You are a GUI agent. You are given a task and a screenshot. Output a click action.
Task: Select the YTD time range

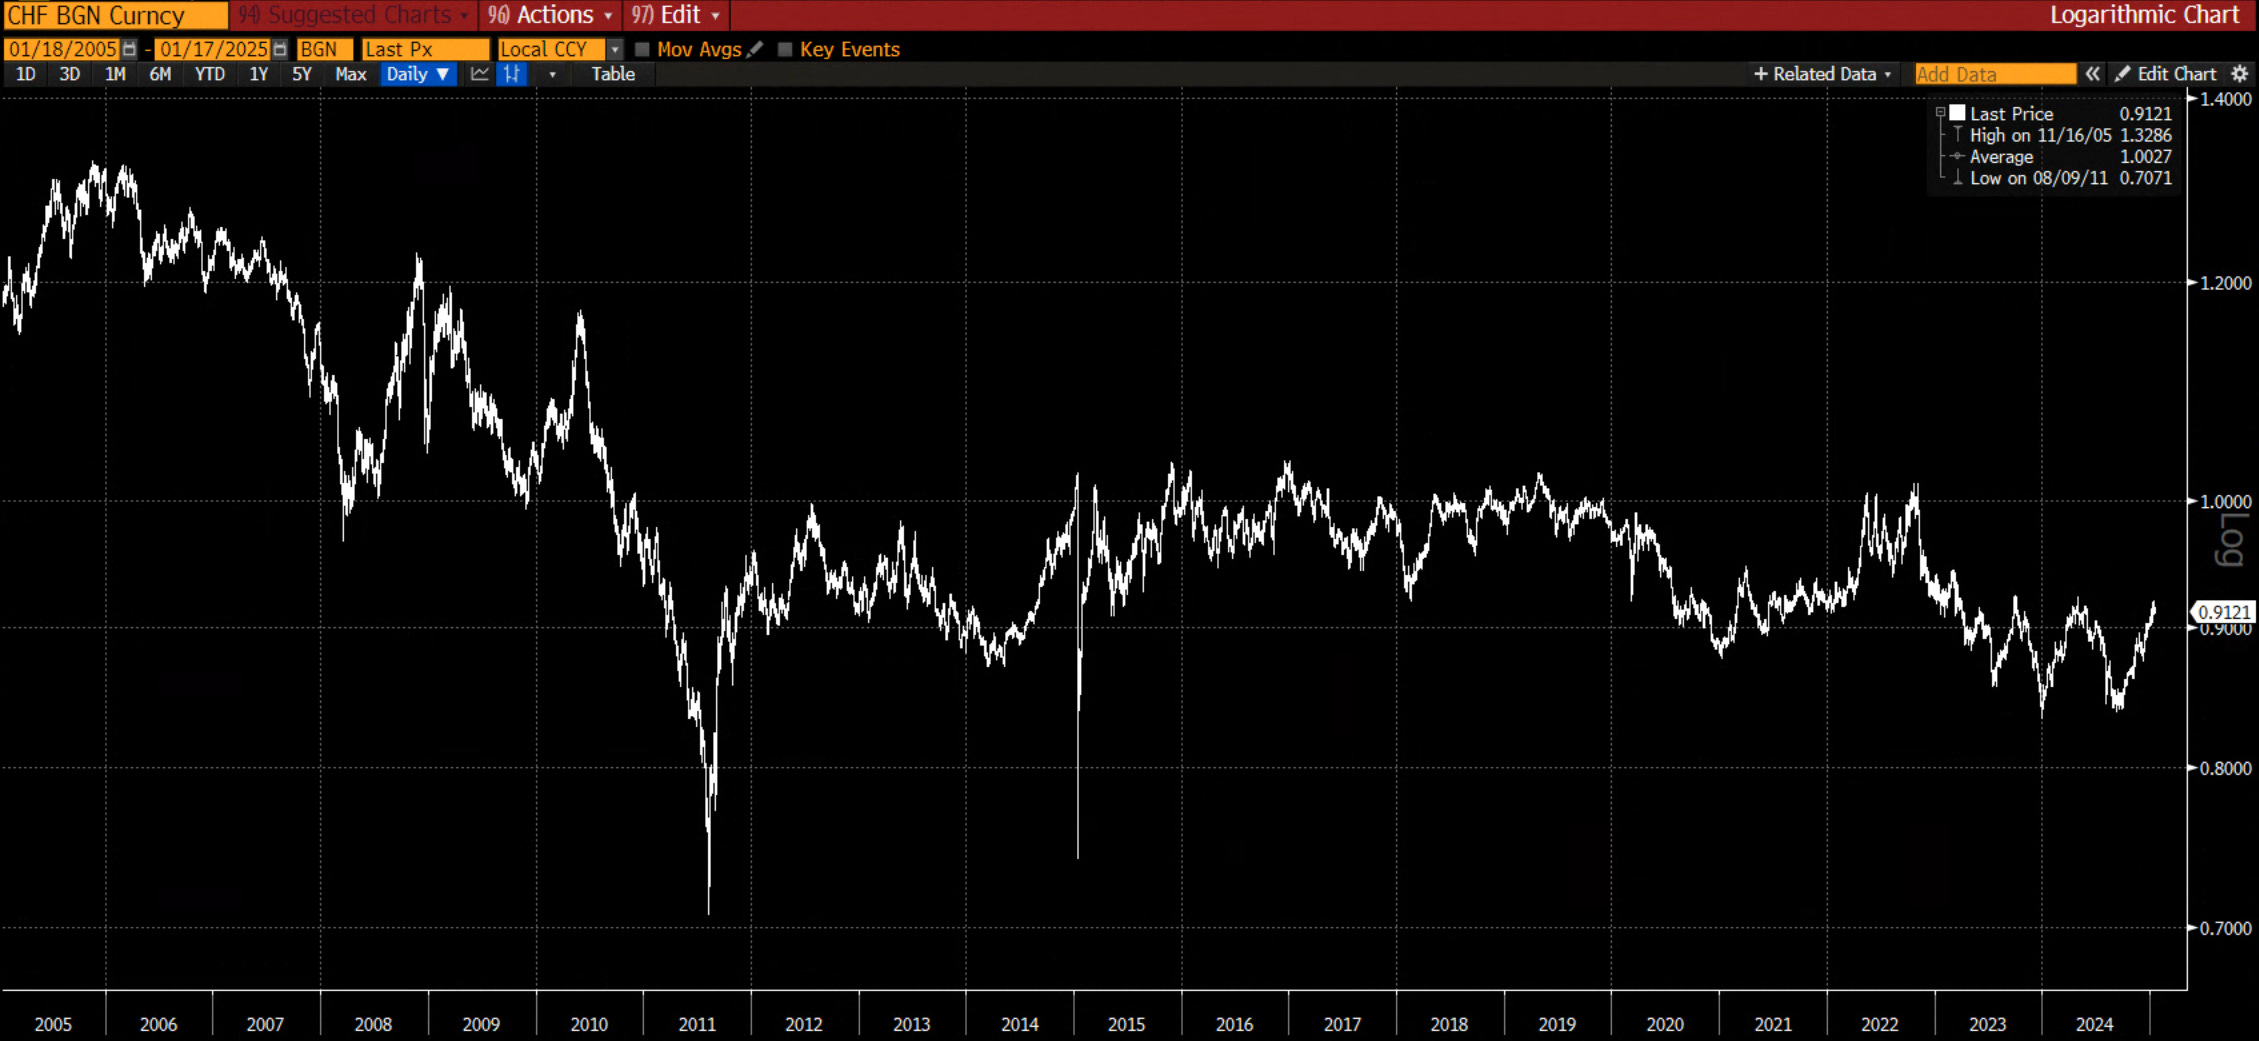(x=209, y=74)
